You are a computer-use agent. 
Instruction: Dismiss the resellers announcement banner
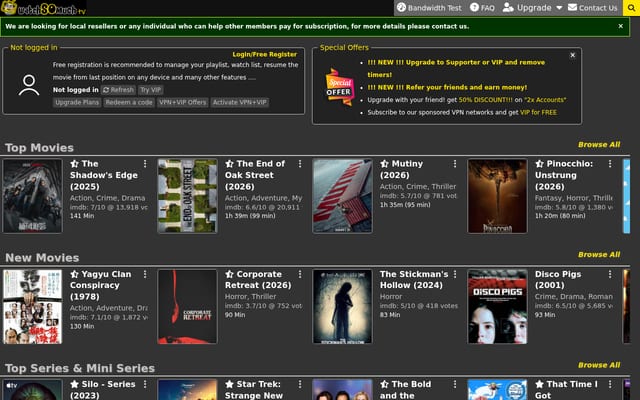click(620, 26)
